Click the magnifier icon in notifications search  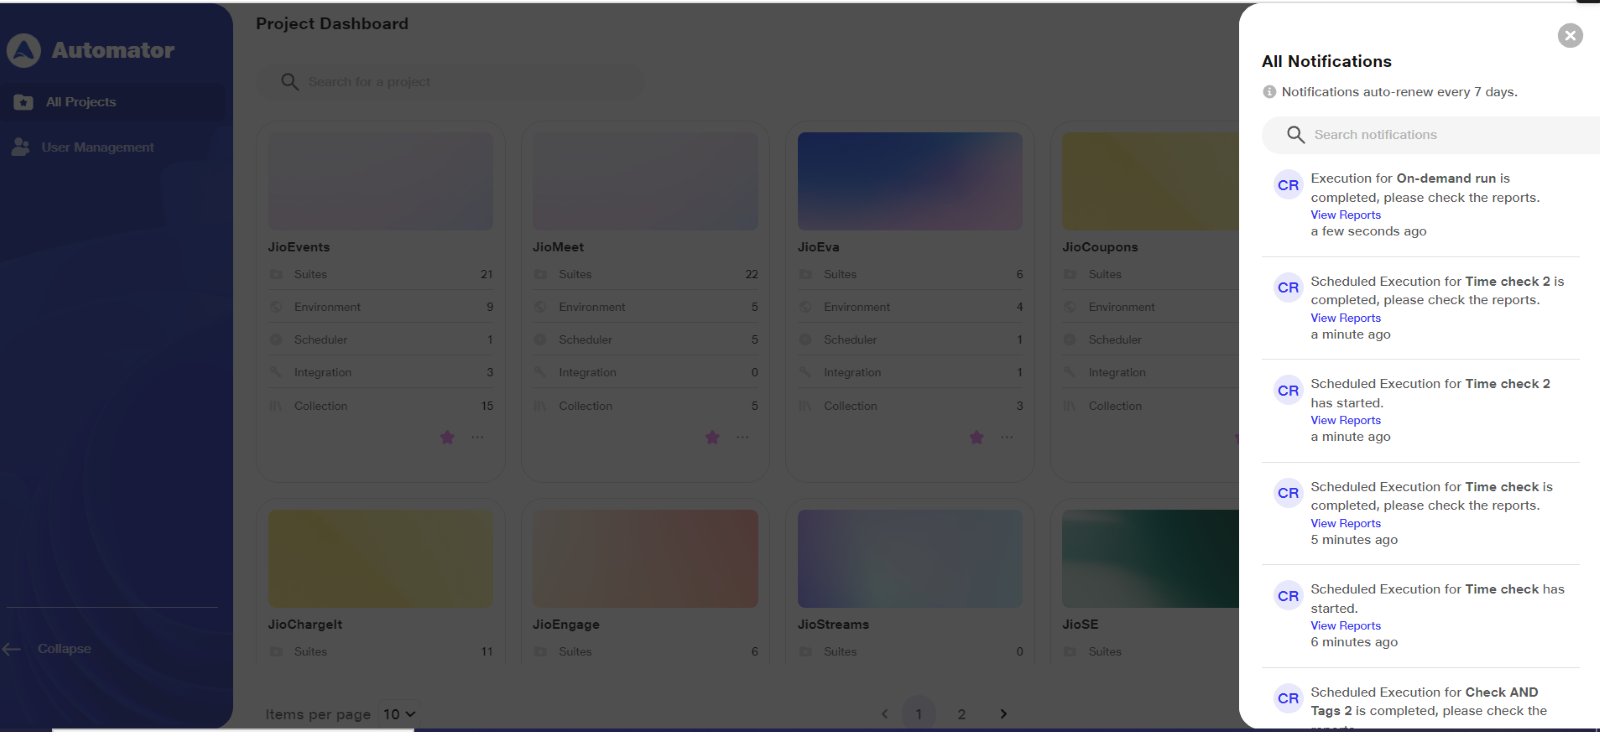pyautogui.click(x=1295, y=135)
